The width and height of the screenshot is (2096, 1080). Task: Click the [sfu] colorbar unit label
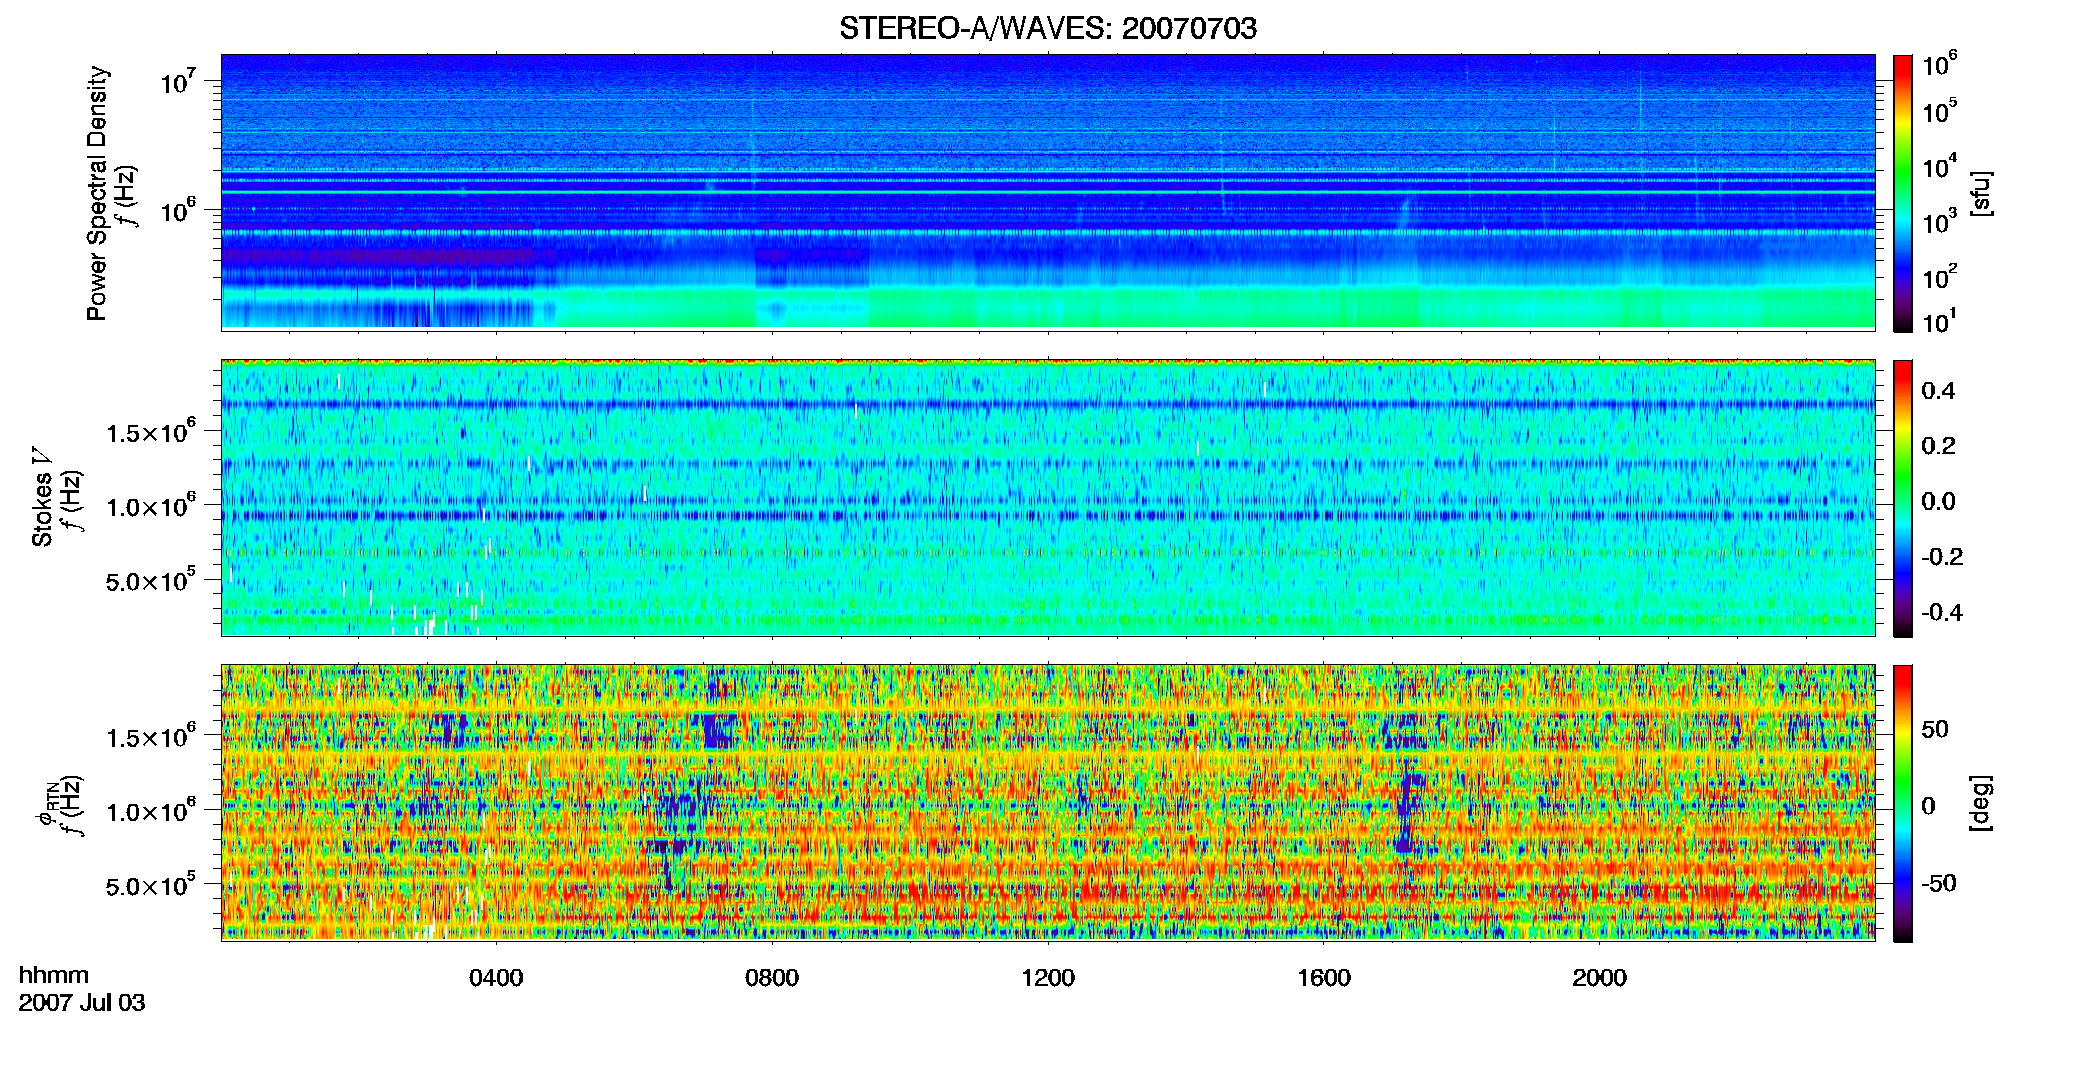[x=1981, y=194]
